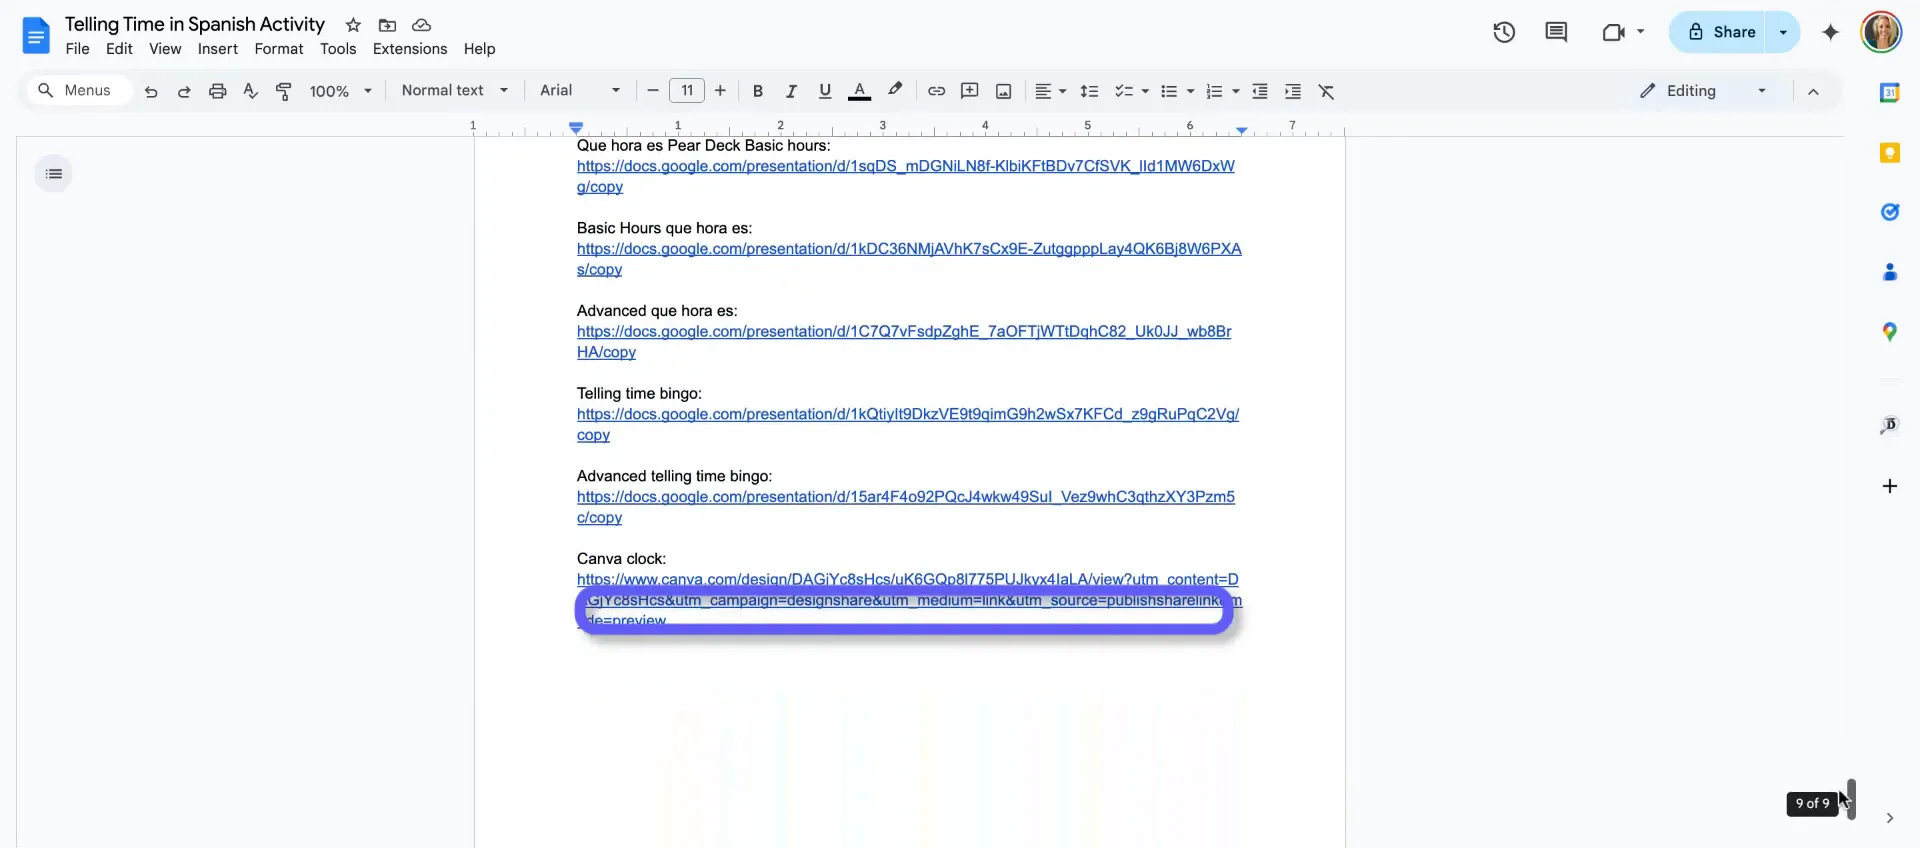
Task: Click the Clear formatting icon
Action: coord(1326,91)
